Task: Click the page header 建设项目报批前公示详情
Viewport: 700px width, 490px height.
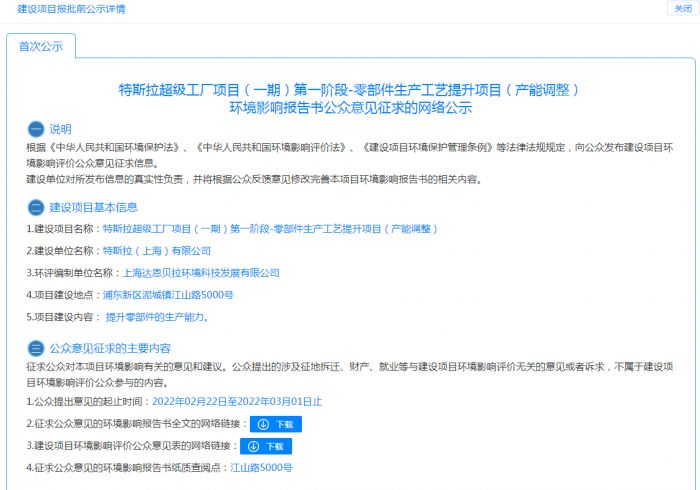Action: 71,9
